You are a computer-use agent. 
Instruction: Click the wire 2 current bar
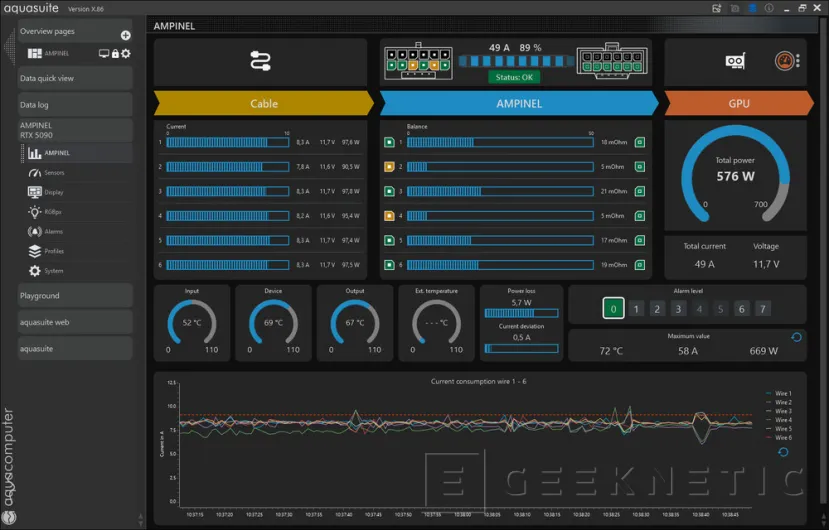point(227,167)
